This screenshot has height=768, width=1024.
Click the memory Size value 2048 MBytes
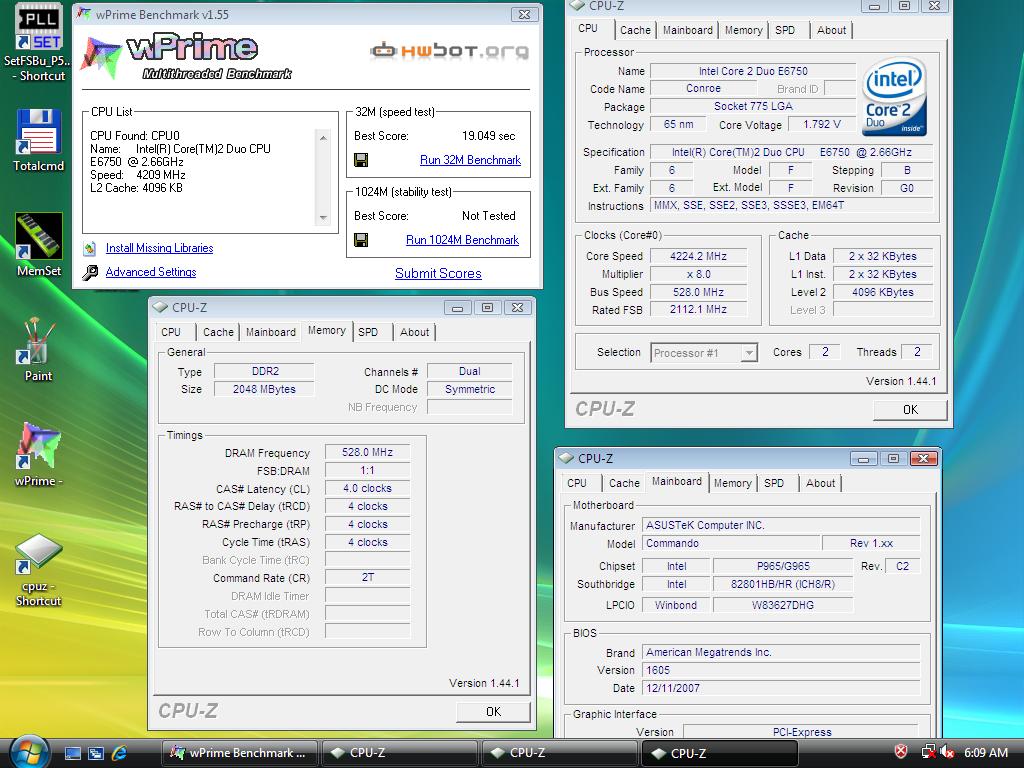(x=264, y=389)
